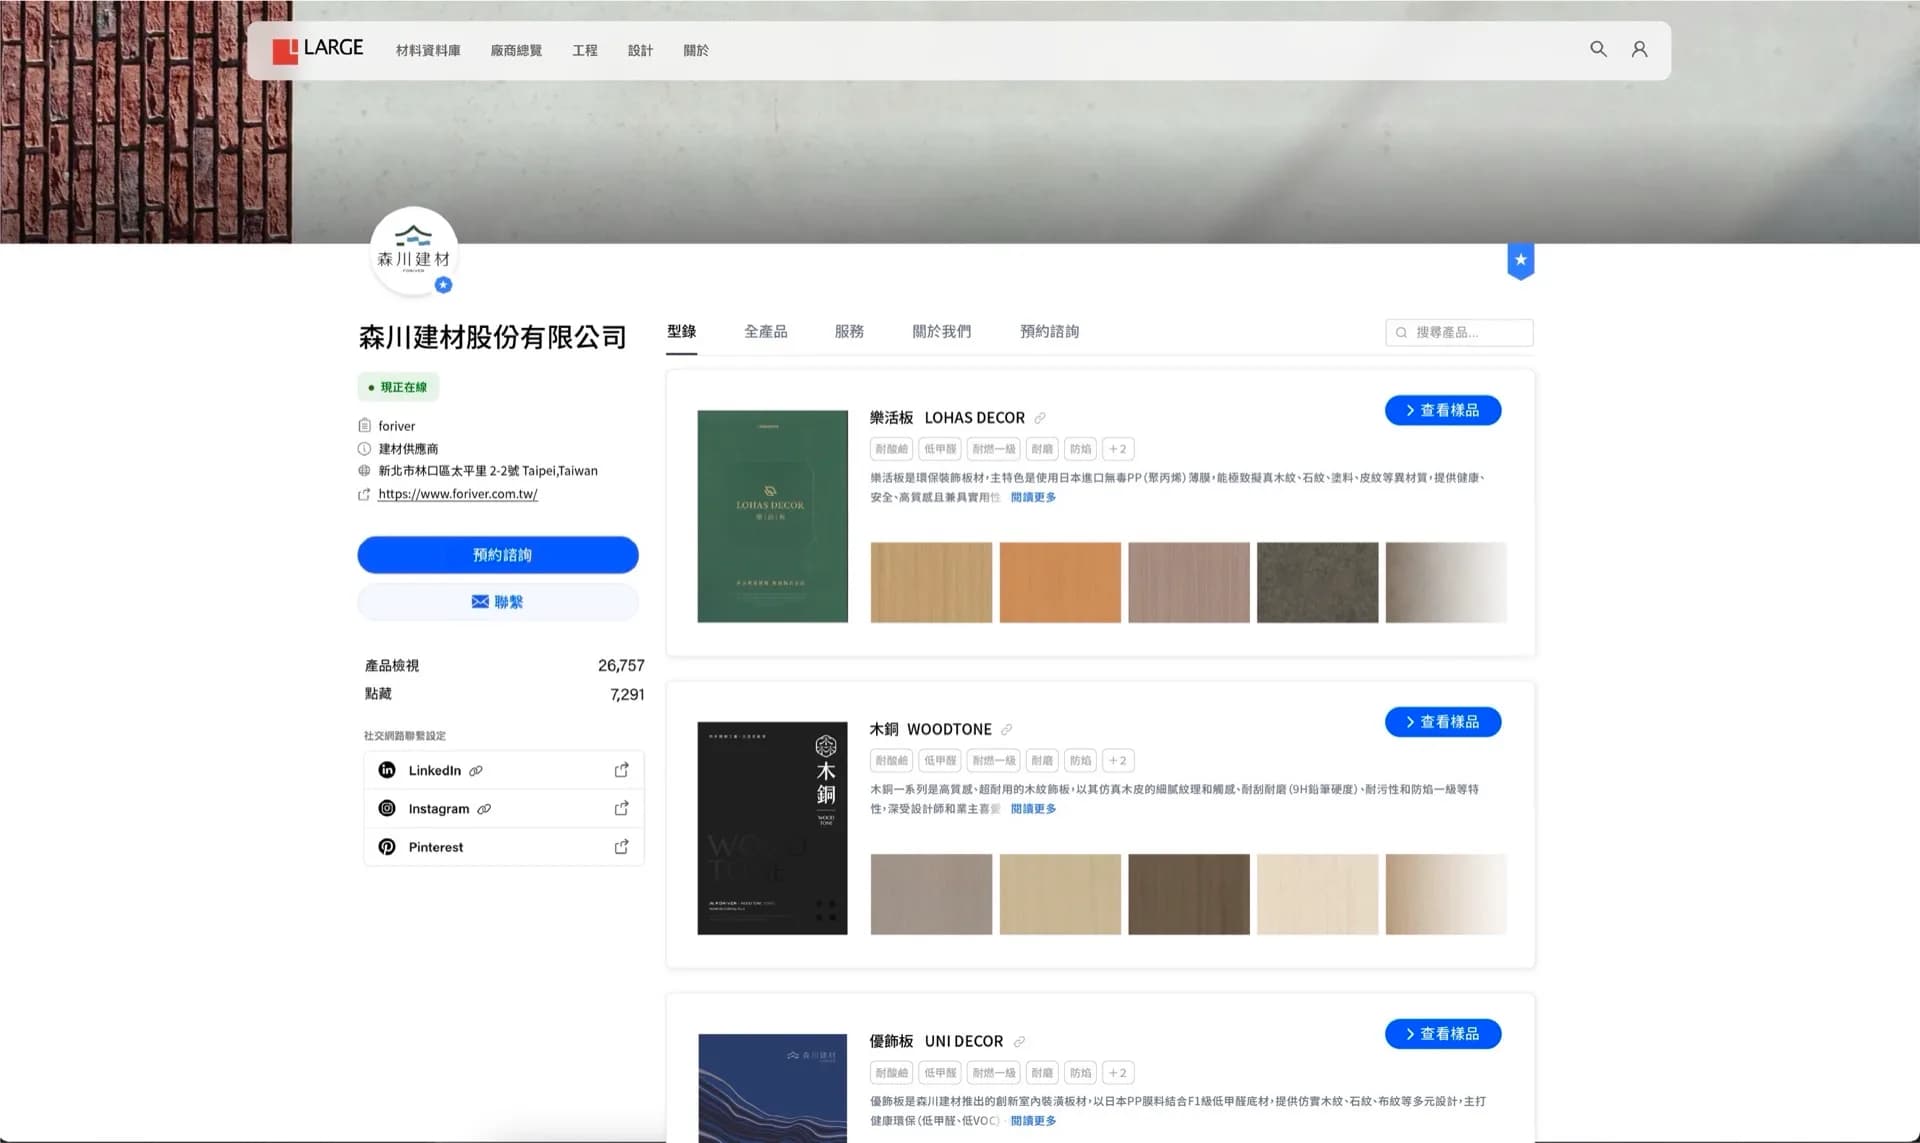Switch to the 全產品 tab
This screenshot has height=1143, width=1920.
pyautogui.click(x=765, y=331)
